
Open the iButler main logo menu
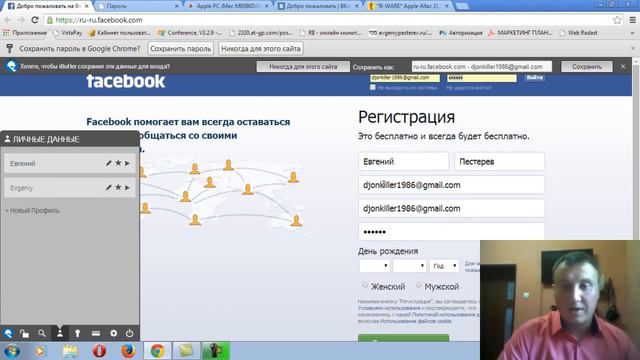point(8,333)
